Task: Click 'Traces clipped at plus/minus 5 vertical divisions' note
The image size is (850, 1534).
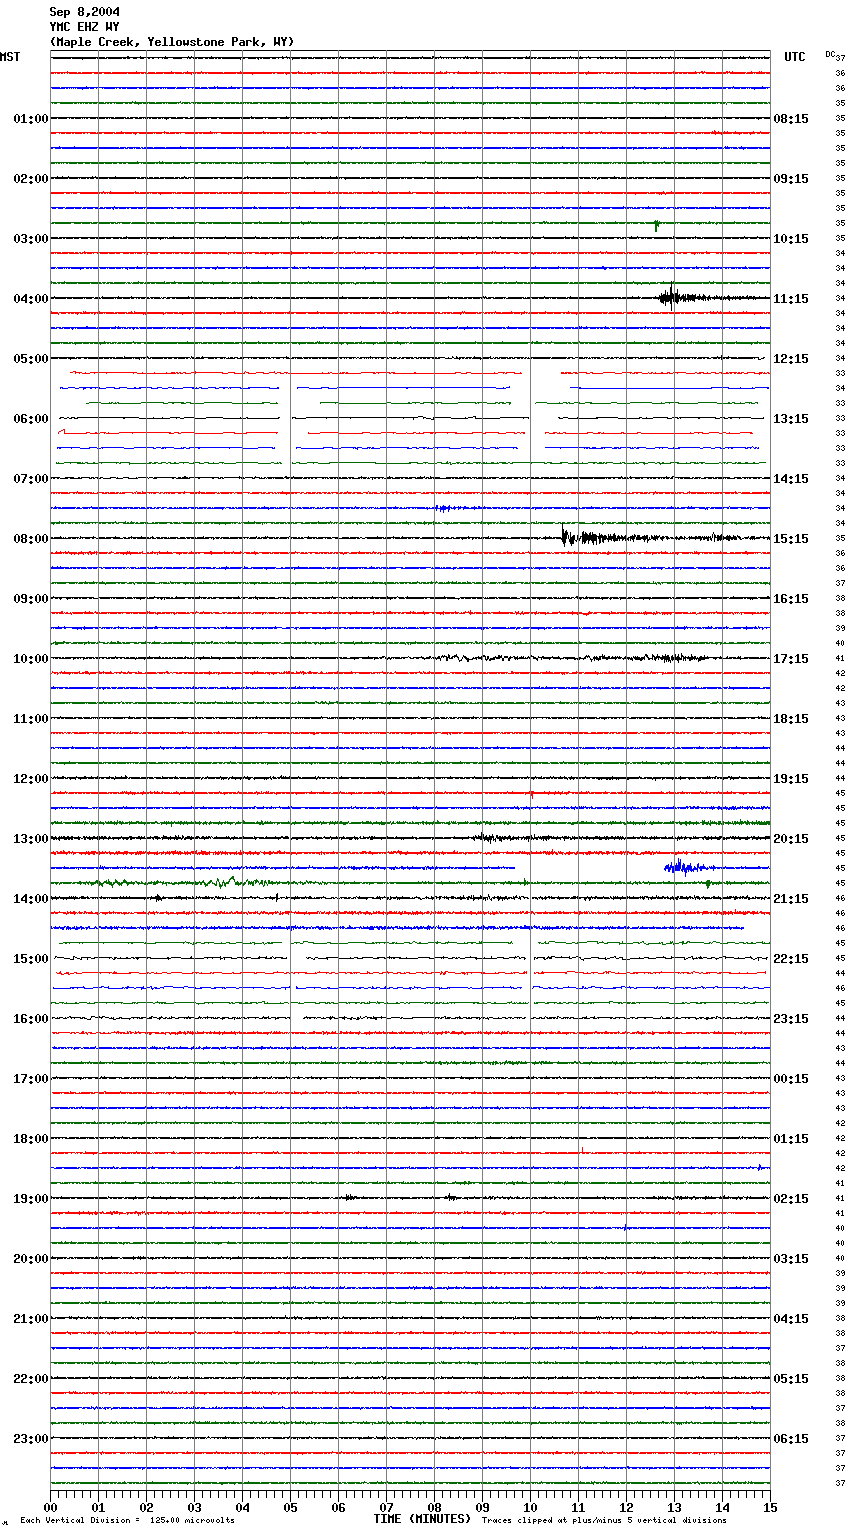Action: 604,1521
